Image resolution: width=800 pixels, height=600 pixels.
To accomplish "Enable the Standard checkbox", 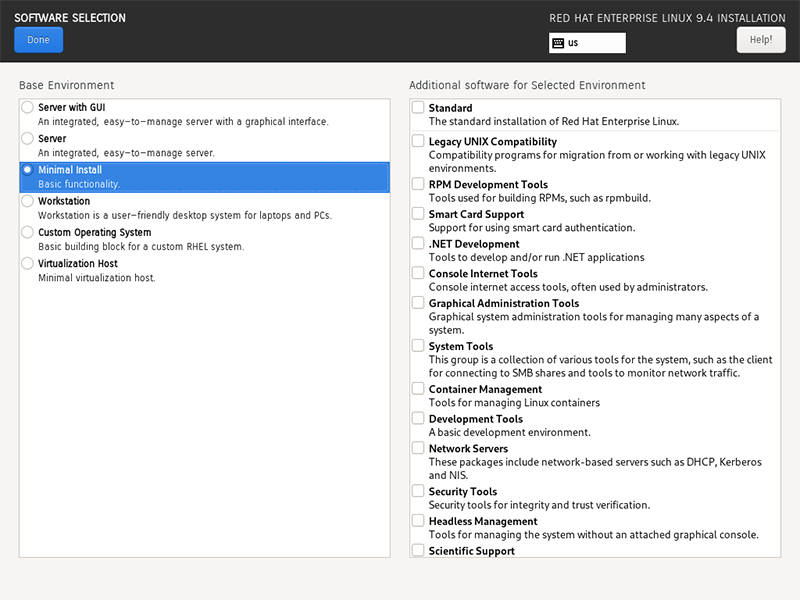I will tap(418, 107).
